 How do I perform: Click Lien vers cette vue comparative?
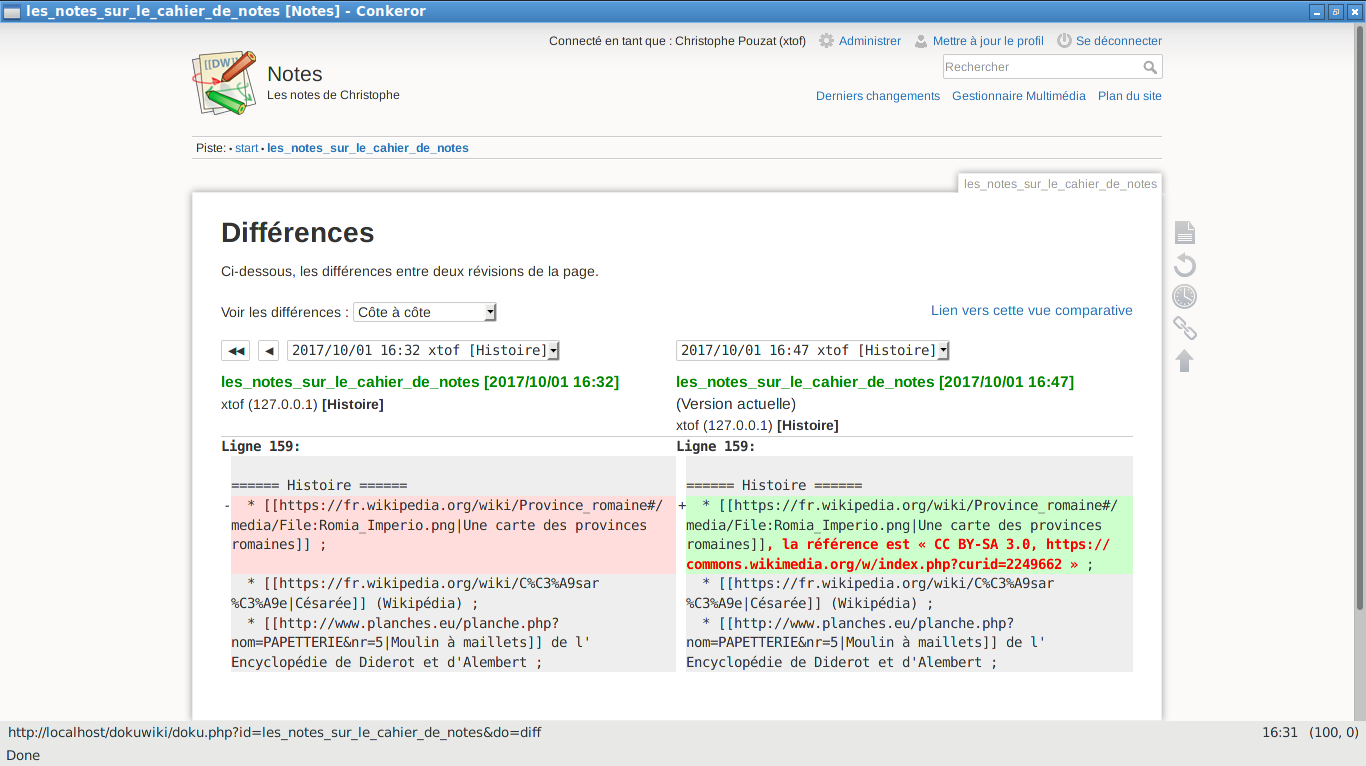tap(1031, 311)
